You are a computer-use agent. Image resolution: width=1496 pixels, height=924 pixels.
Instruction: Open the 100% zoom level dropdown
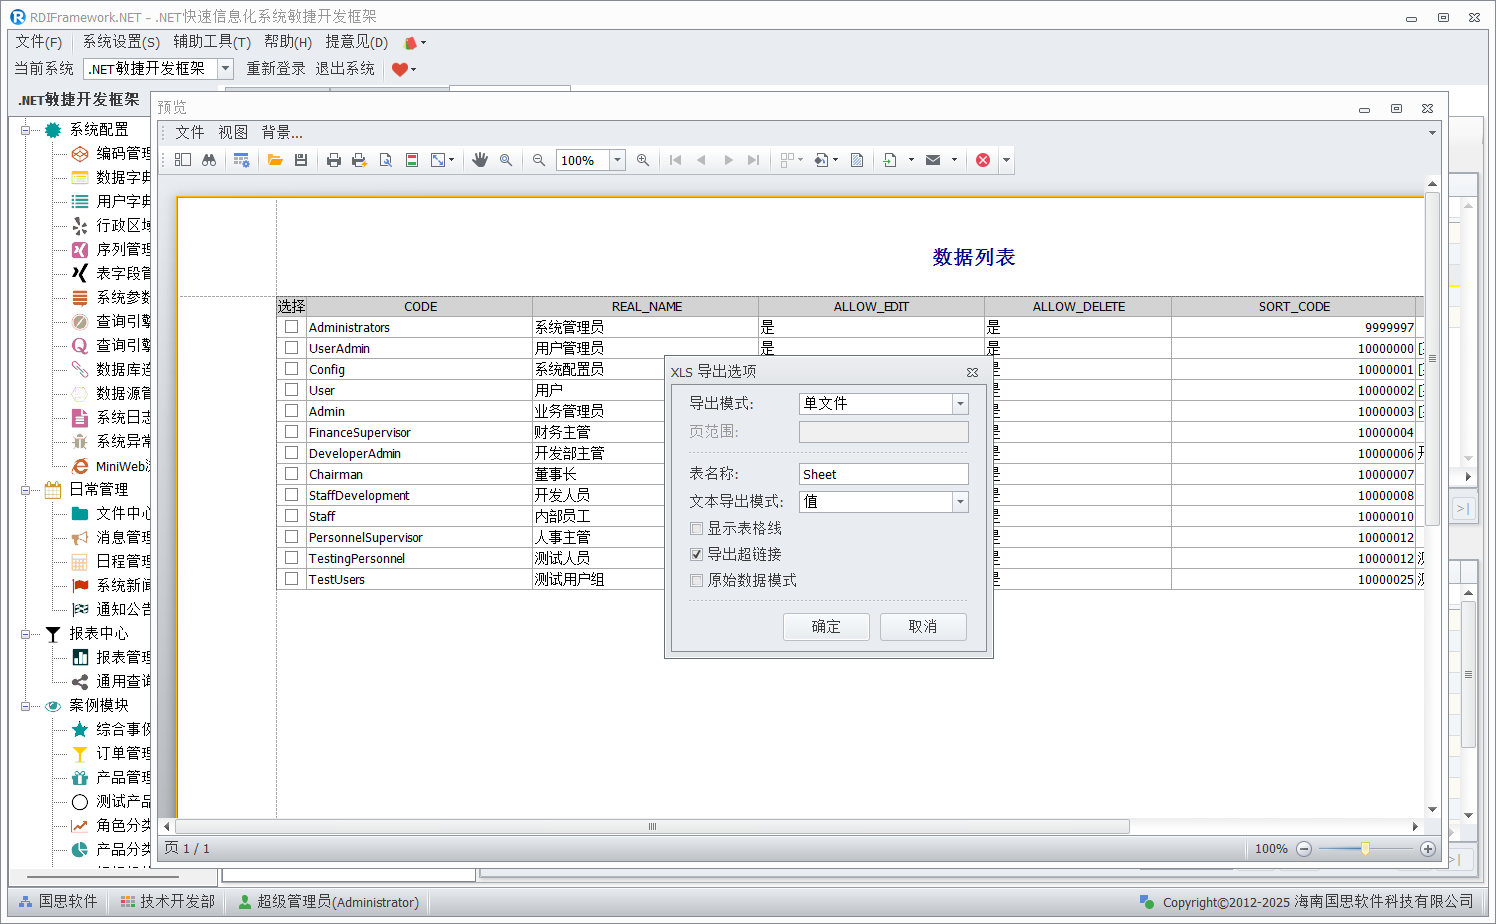pyautogui.click(x=617, y=160)
